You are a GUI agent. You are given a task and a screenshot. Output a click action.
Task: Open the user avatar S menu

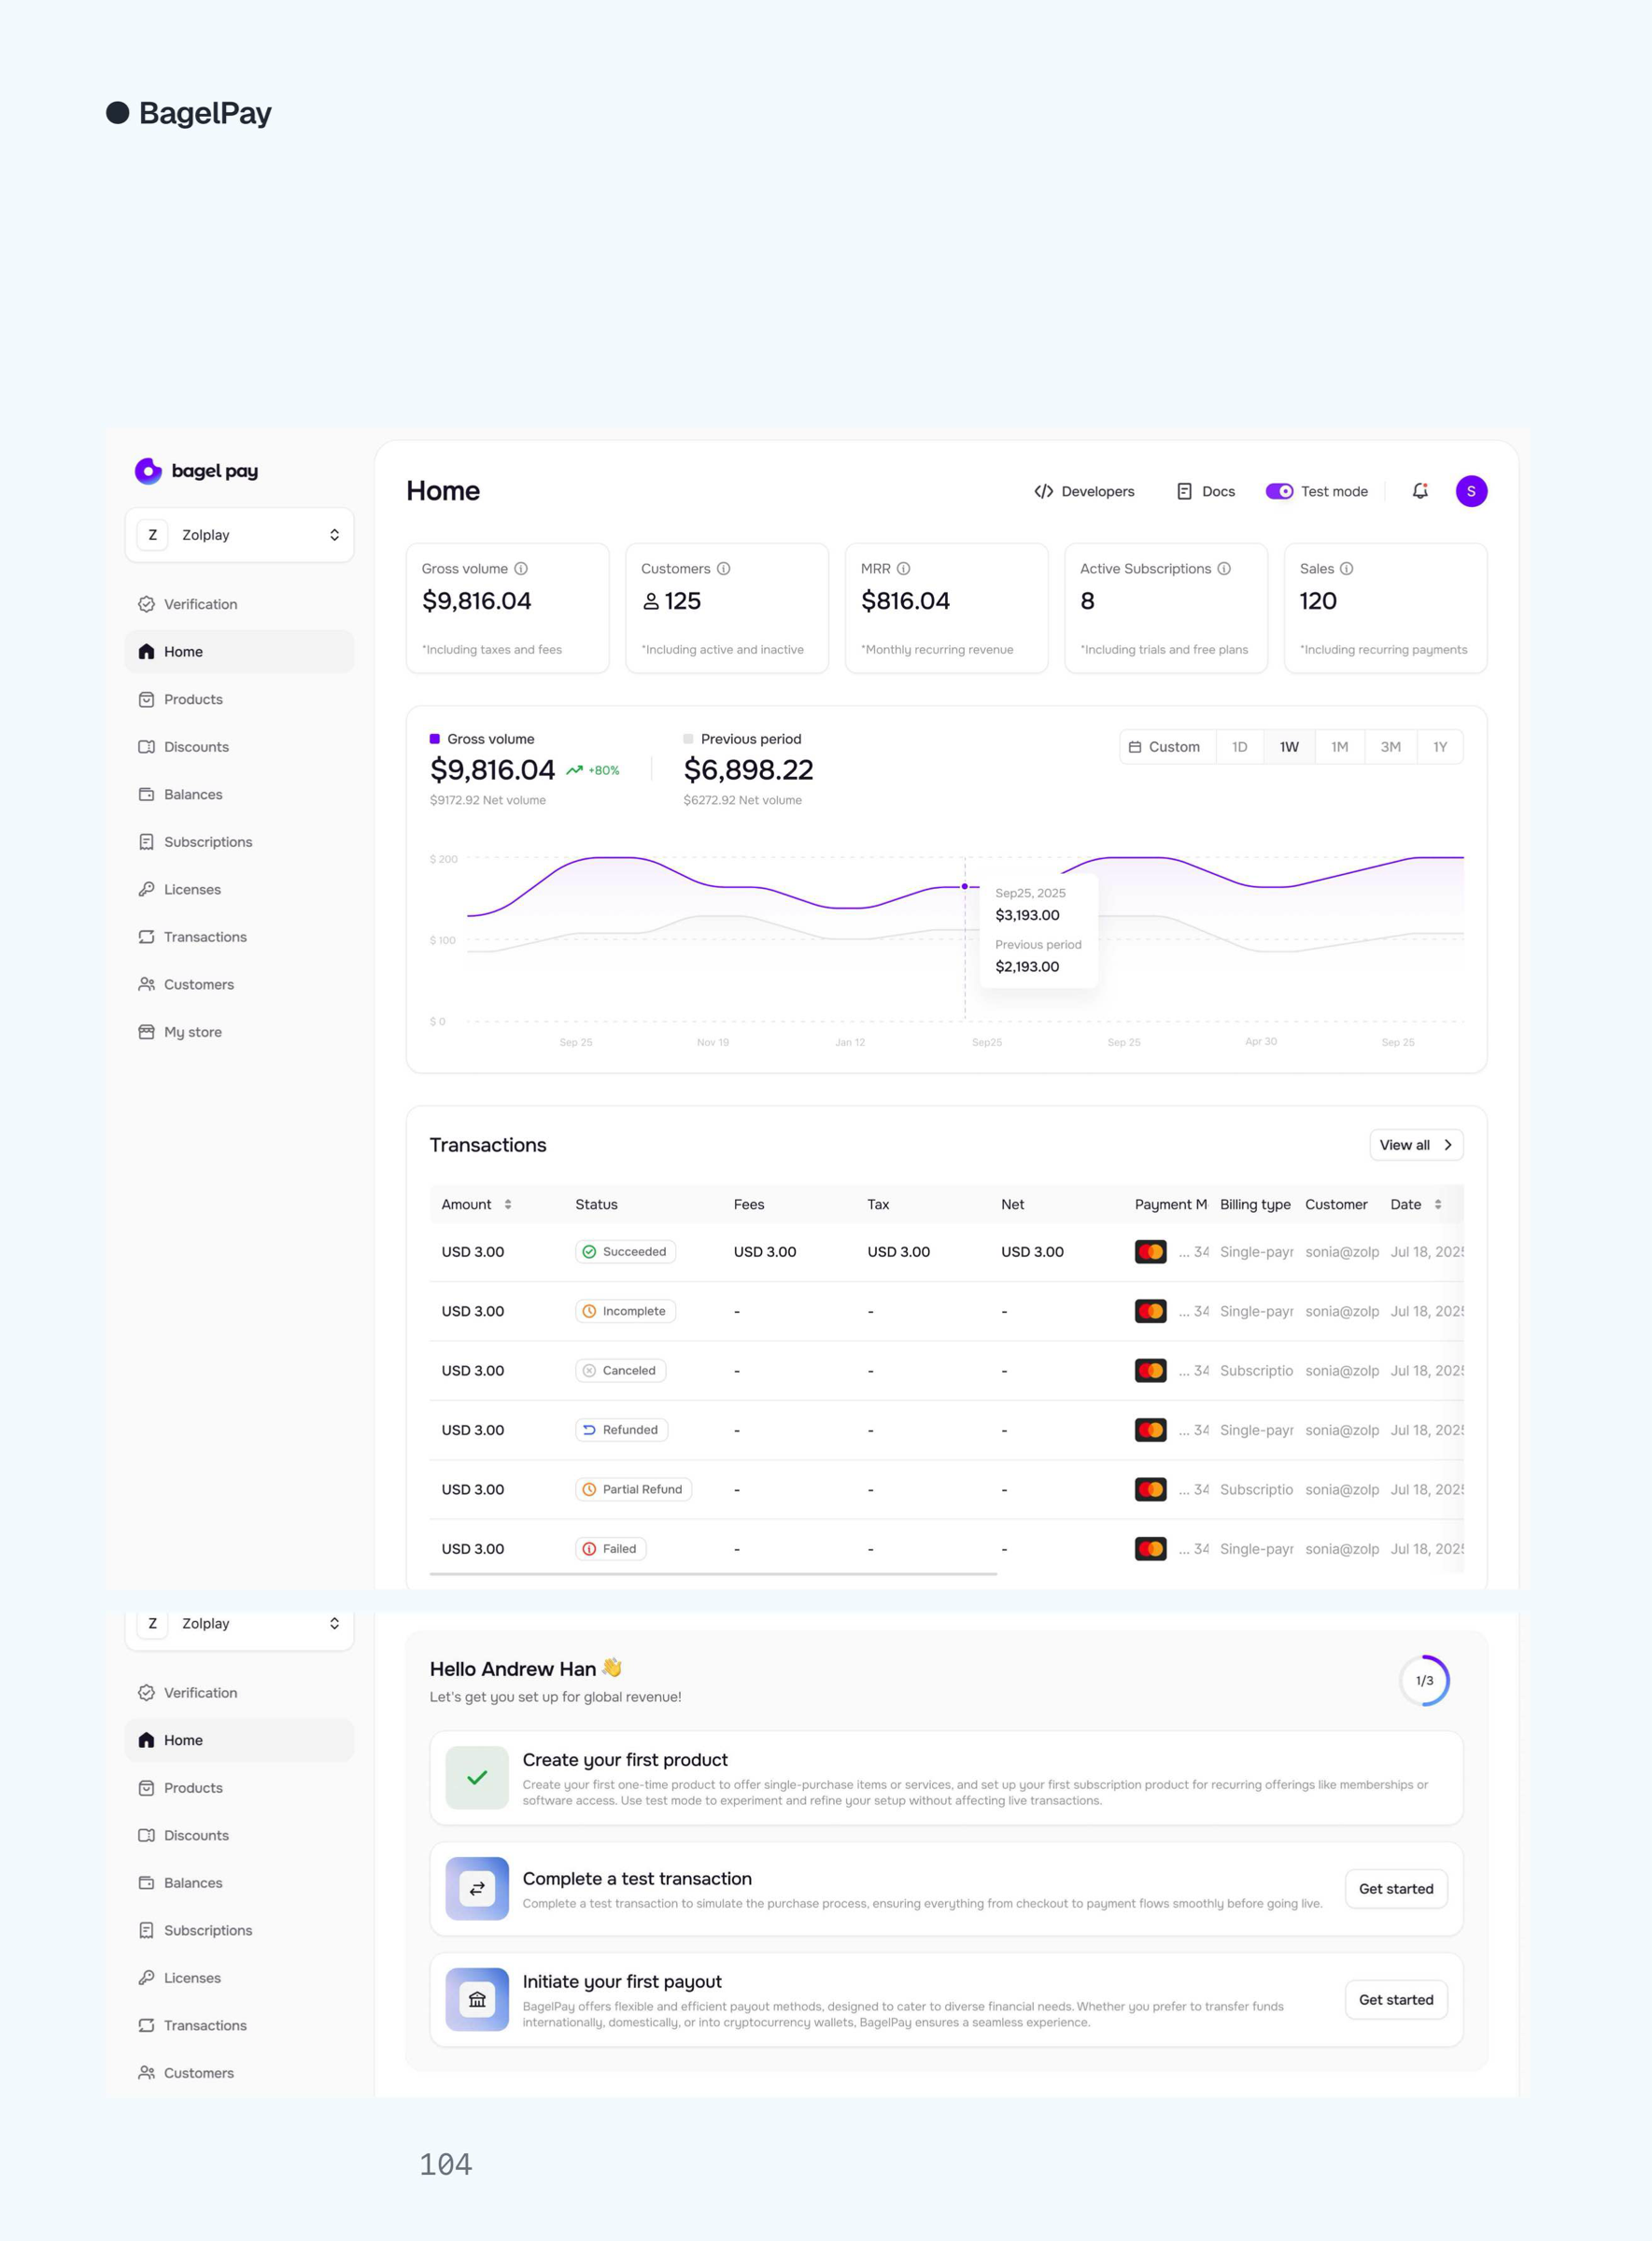(1470, 491)
